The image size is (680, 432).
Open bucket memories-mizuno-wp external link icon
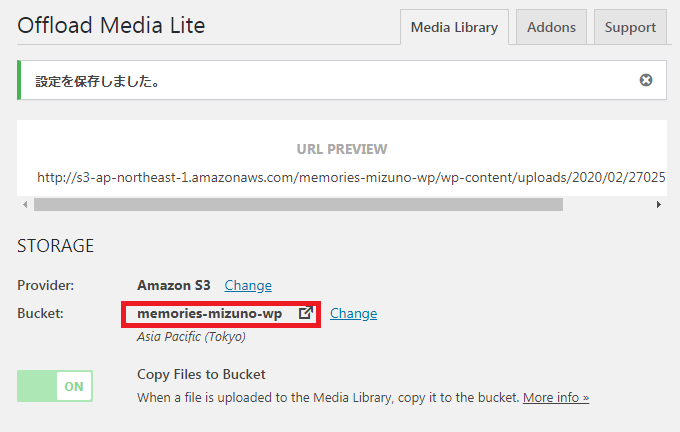click(306, 313)
